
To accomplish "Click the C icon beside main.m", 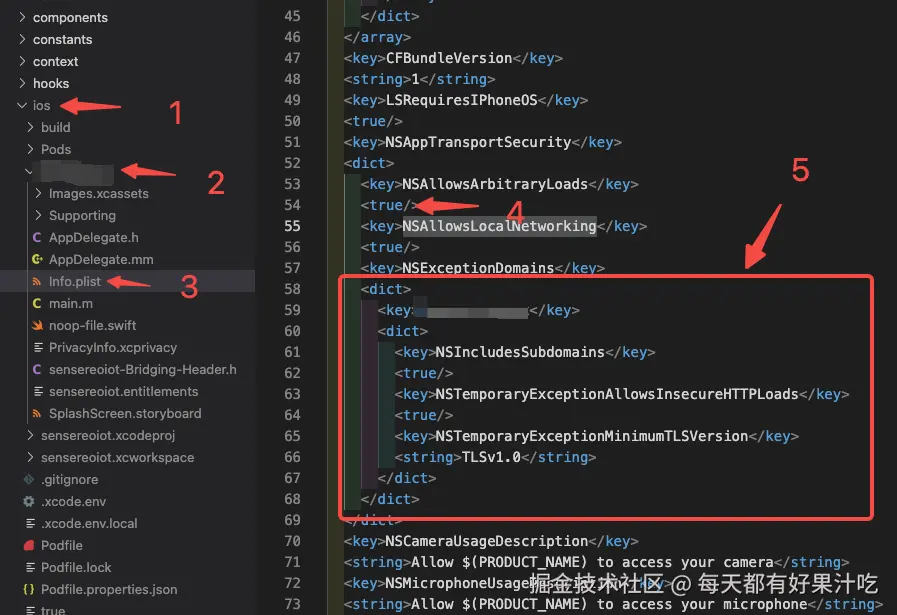I will [x=37, y=303].
